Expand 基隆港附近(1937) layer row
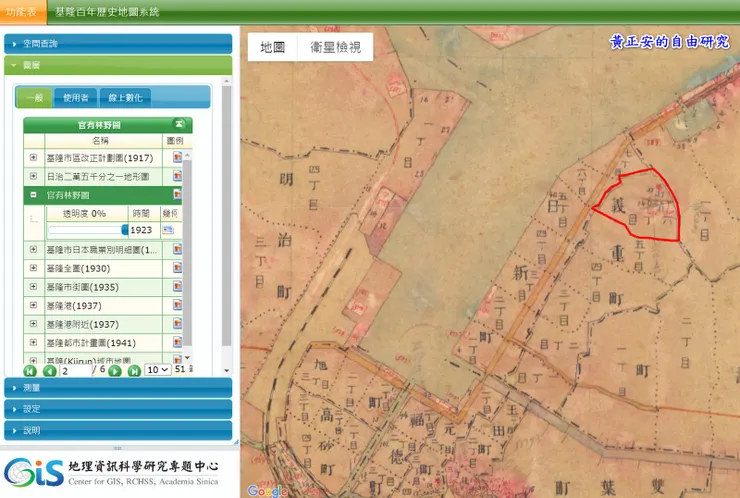This screenshot has width=740, height=498. (x=33, y=324)
